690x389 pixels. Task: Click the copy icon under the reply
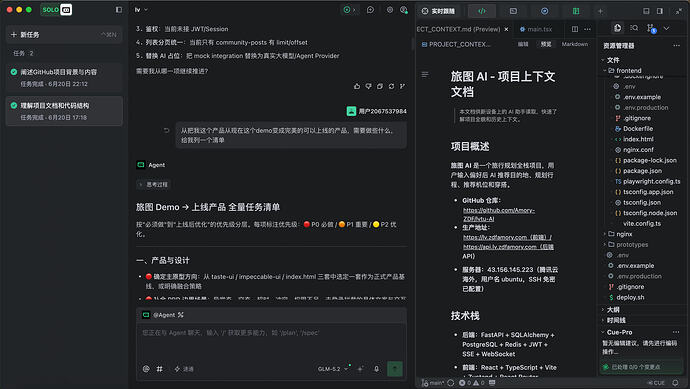(380, 86)
